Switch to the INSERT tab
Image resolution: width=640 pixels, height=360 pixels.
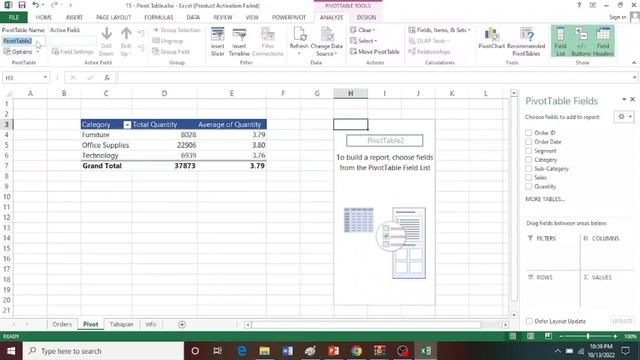74,18
